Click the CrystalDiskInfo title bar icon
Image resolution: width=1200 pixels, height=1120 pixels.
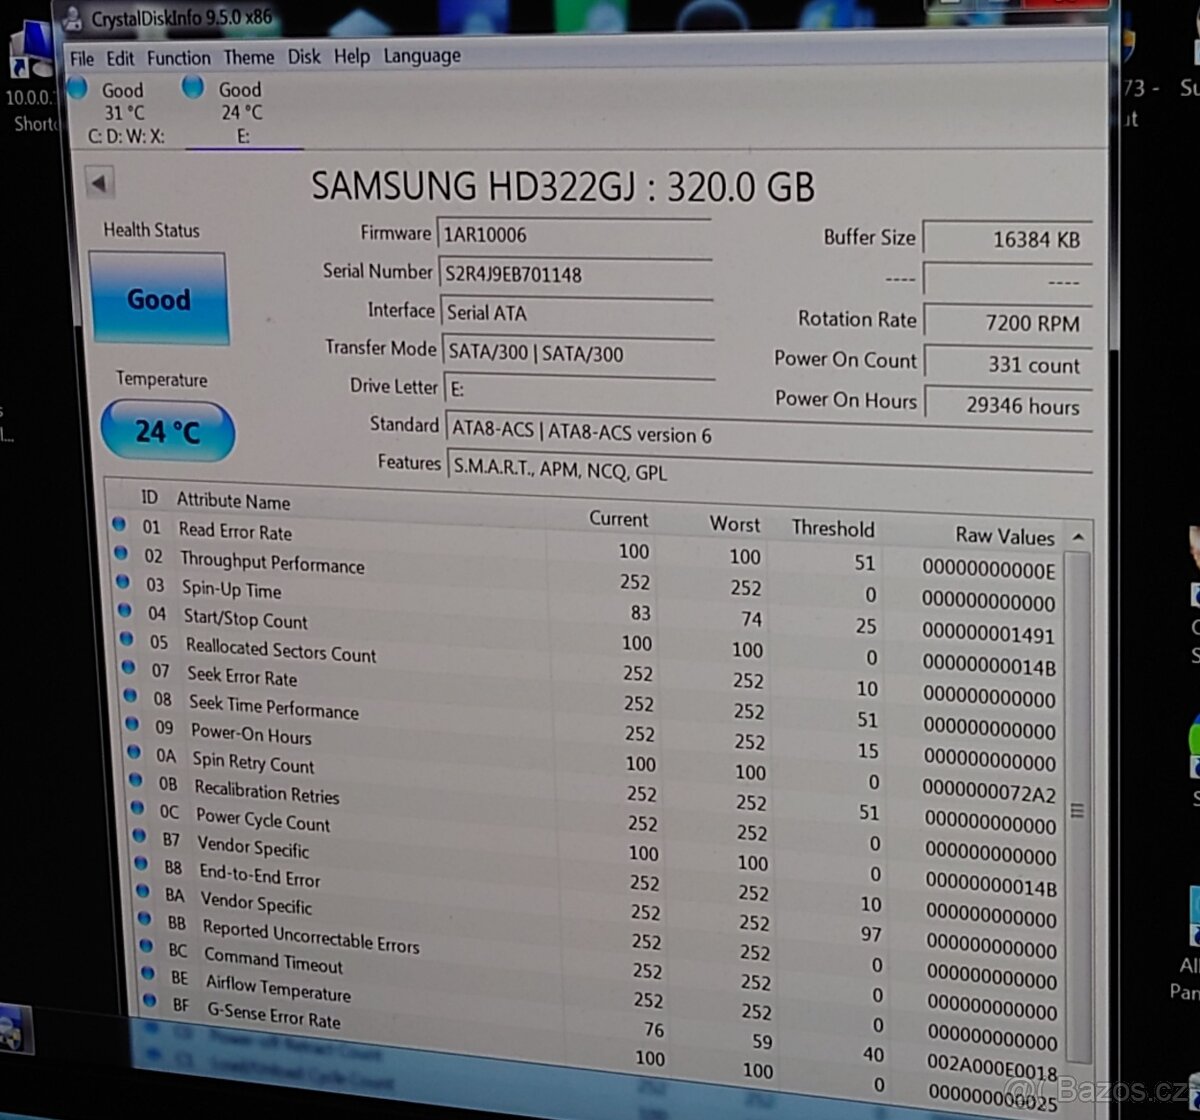pos(72,17)
